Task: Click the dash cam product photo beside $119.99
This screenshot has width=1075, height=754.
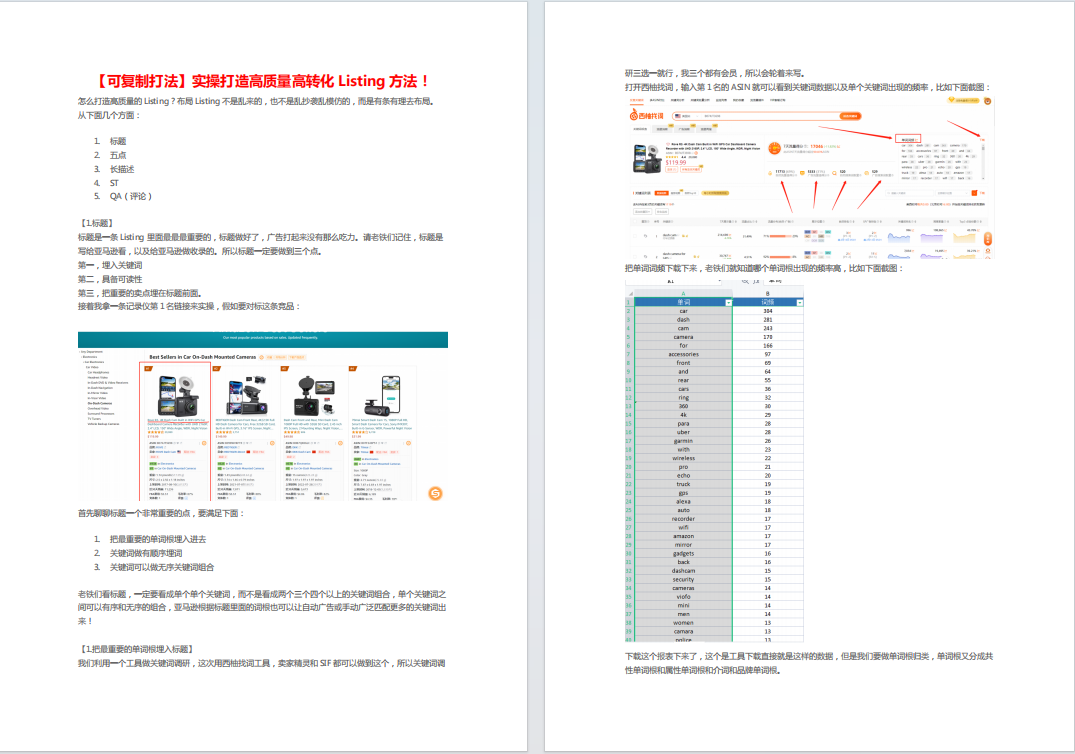Action: [x=647, y=158]
